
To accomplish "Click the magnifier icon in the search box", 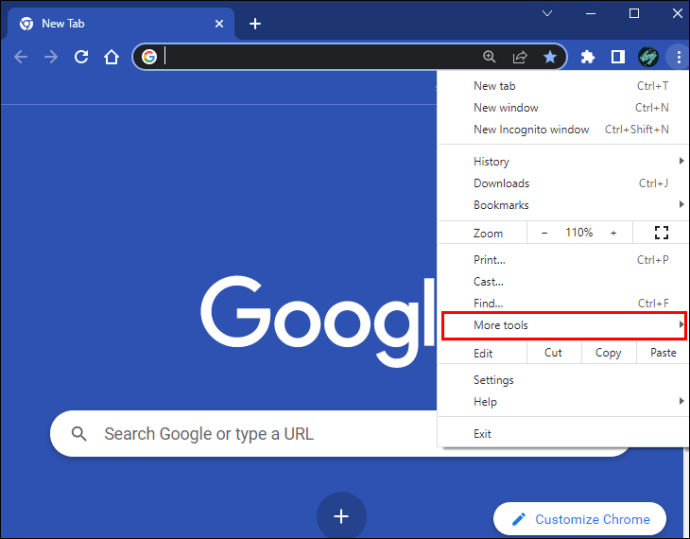I will 79,434.
